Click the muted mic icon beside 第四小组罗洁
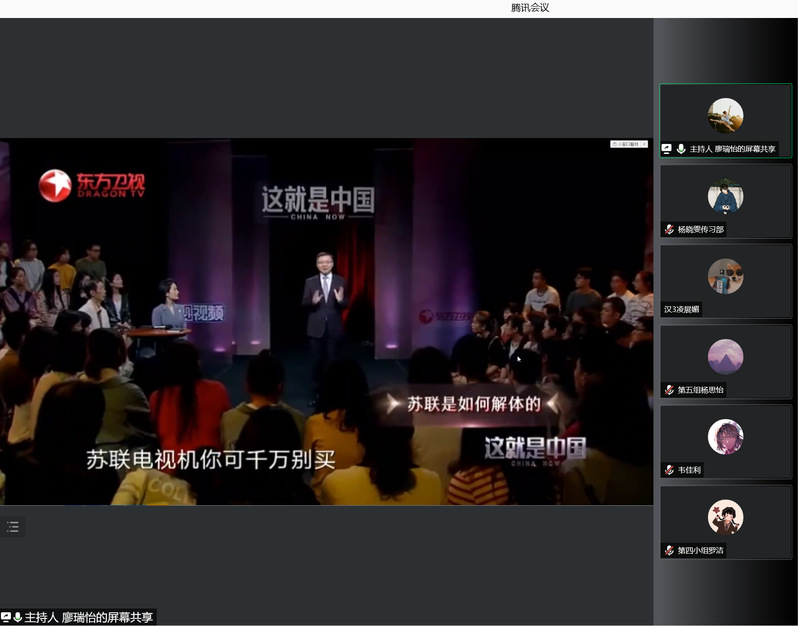The width and height of the screenshot is (798, 626). 669,551
